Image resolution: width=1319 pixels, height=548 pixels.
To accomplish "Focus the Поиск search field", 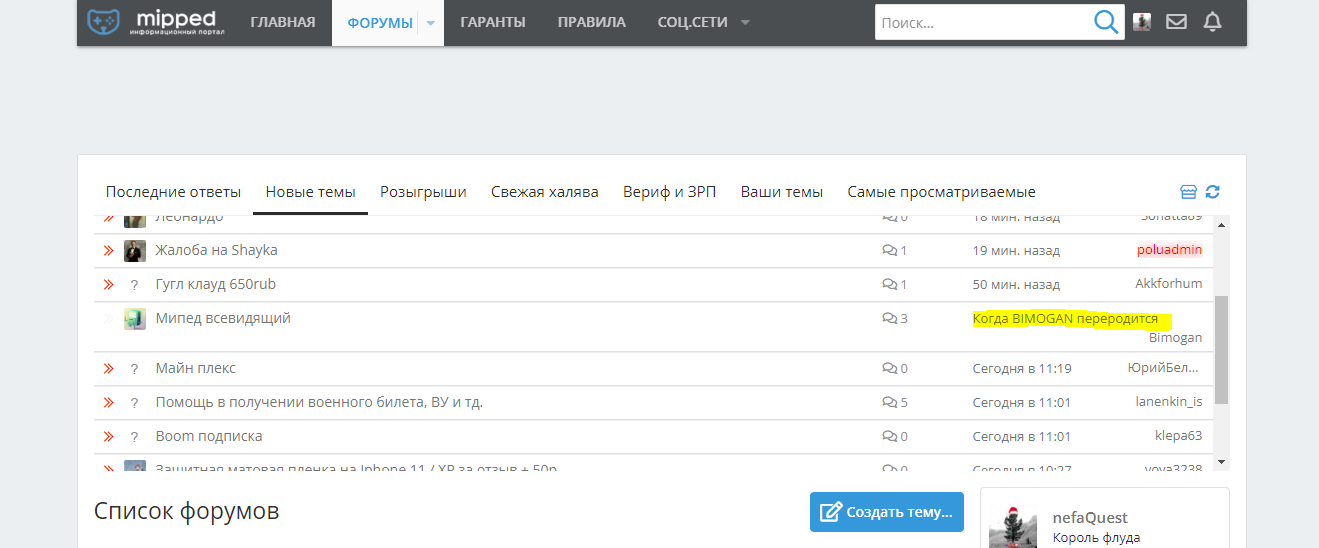I will point(983,22).
